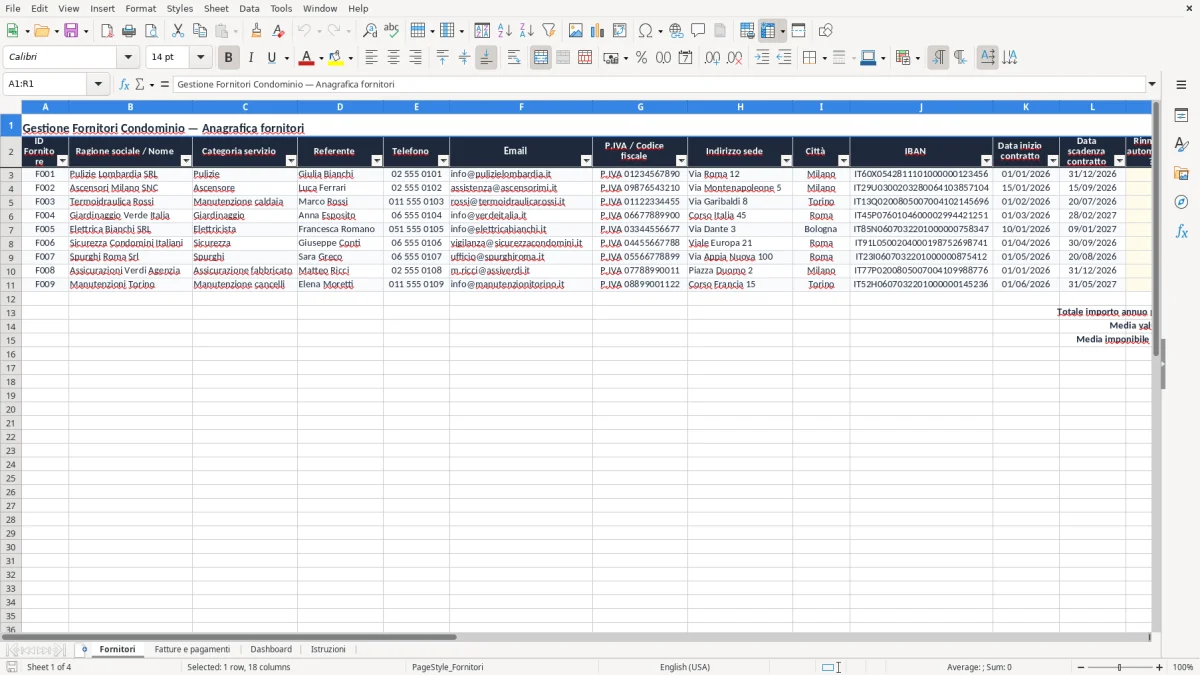Toggle Wrap Text

[514, 58]
